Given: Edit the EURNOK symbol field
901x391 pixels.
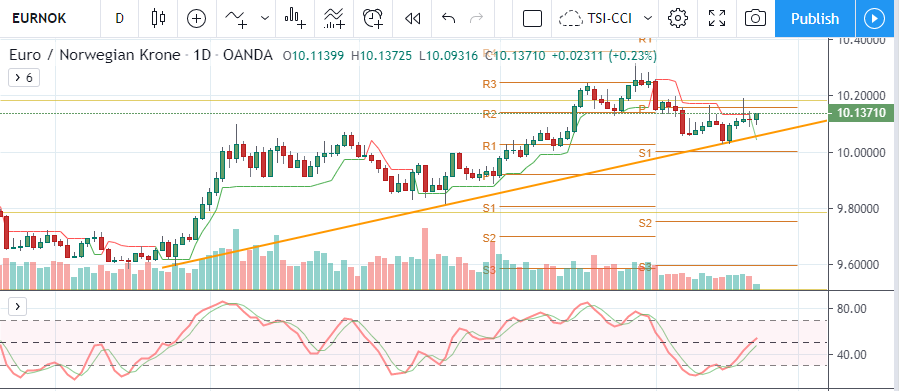Looking at the screenshot, I should coord(39,18).
